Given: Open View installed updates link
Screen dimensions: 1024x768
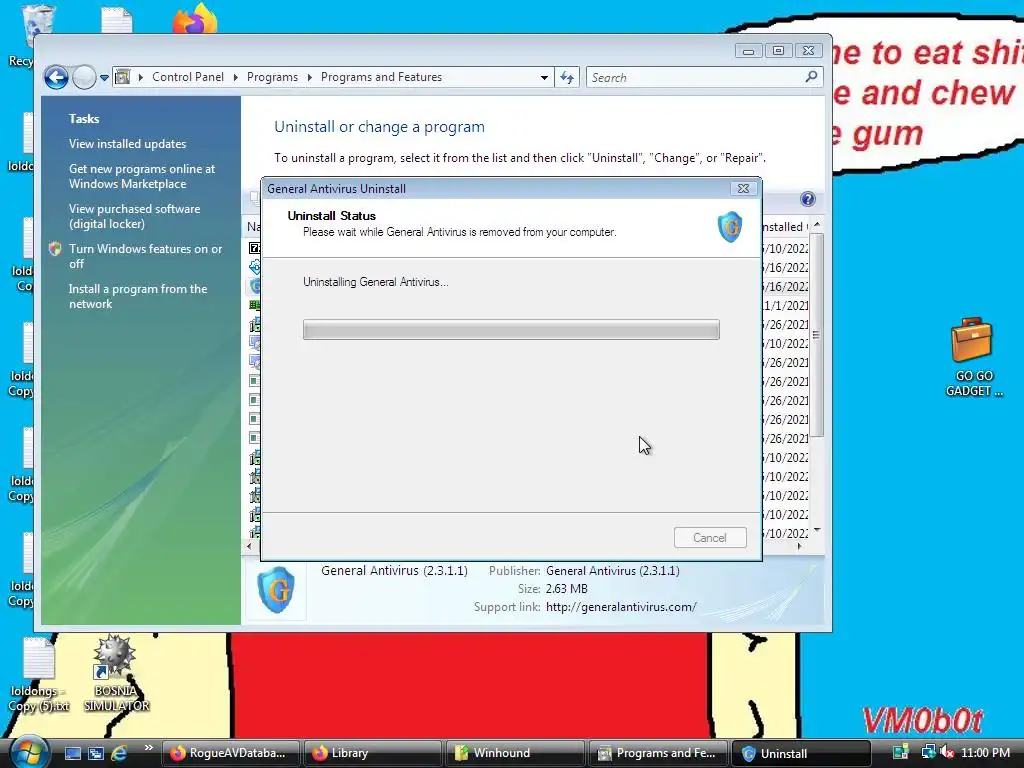Looking at the screenshot, I should tap(127, 144).
